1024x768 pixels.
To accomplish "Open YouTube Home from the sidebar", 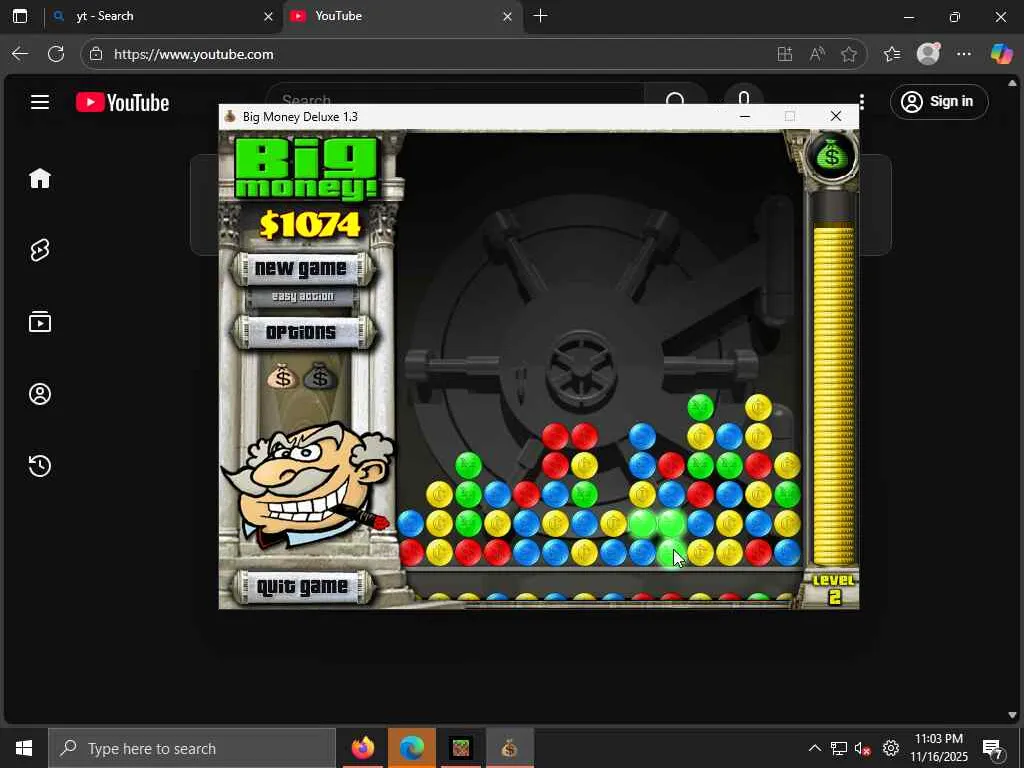I will (x=40, y=178).
